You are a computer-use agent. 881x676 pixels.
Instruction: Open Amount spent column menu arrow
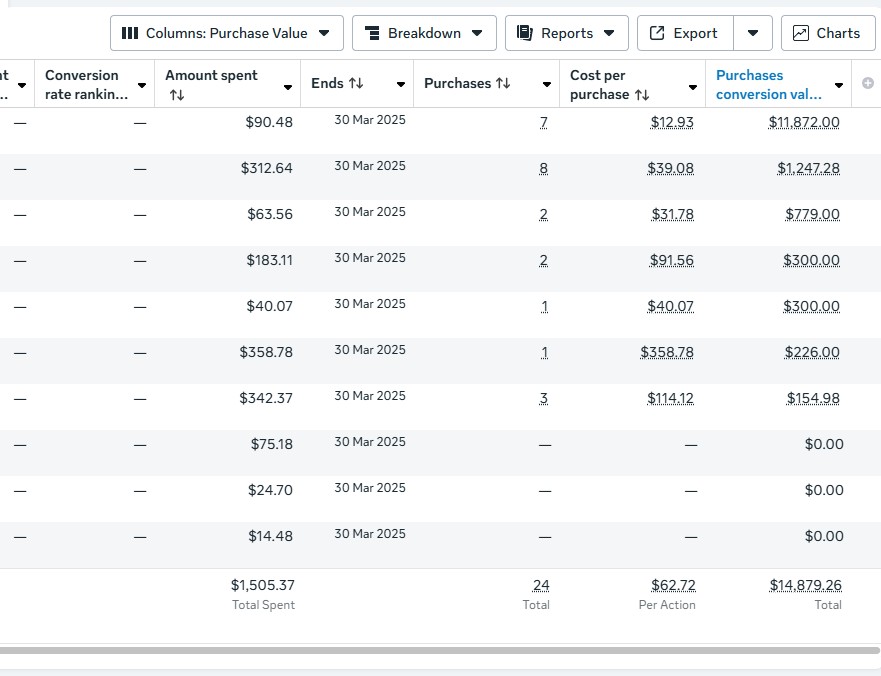tap(288, 87)
